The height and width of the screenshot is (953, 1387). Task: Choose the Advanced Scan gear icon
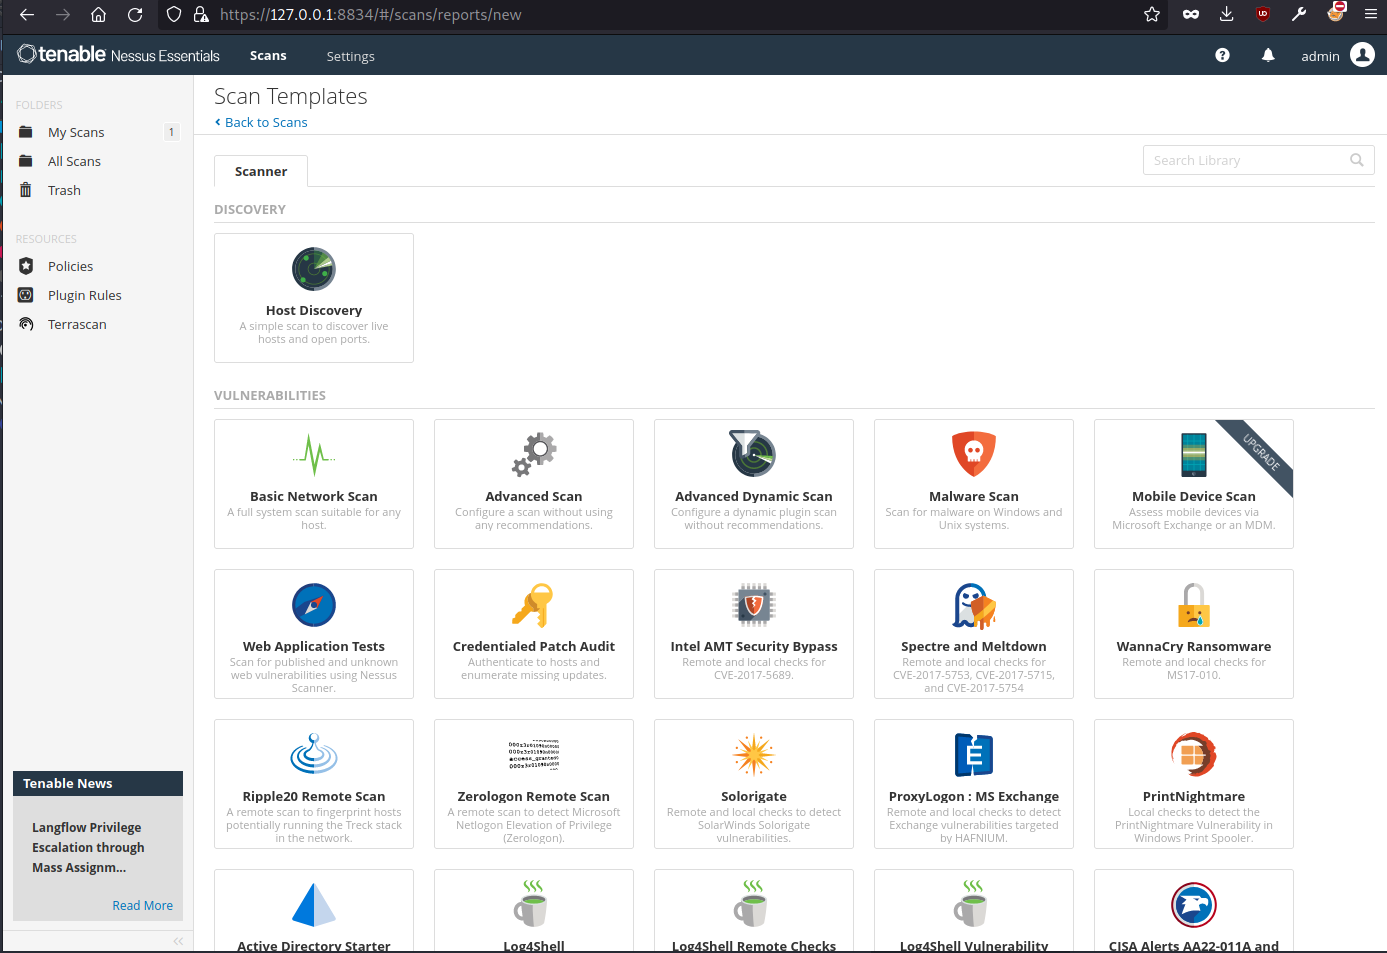(534, 455)
